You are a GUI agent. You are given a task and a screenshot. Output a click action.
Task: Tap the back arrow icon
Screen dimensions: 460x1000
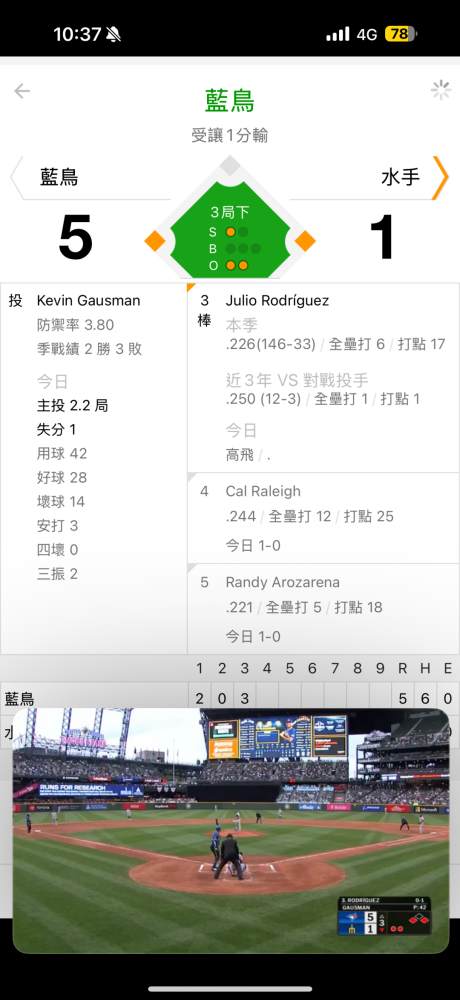click(22, 91)
